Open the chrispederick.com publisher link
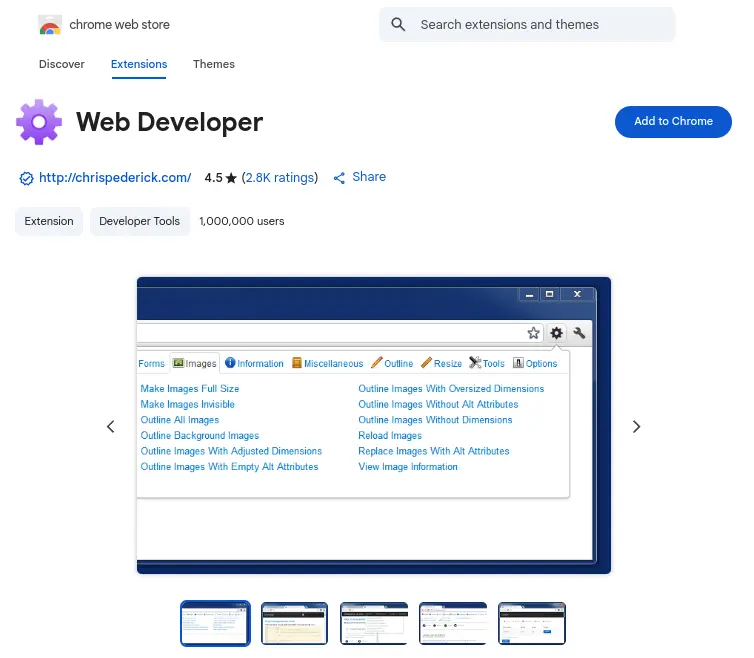The width and height of the screenshot is (754, 658). pyautogui.click(x=115, y=177)
